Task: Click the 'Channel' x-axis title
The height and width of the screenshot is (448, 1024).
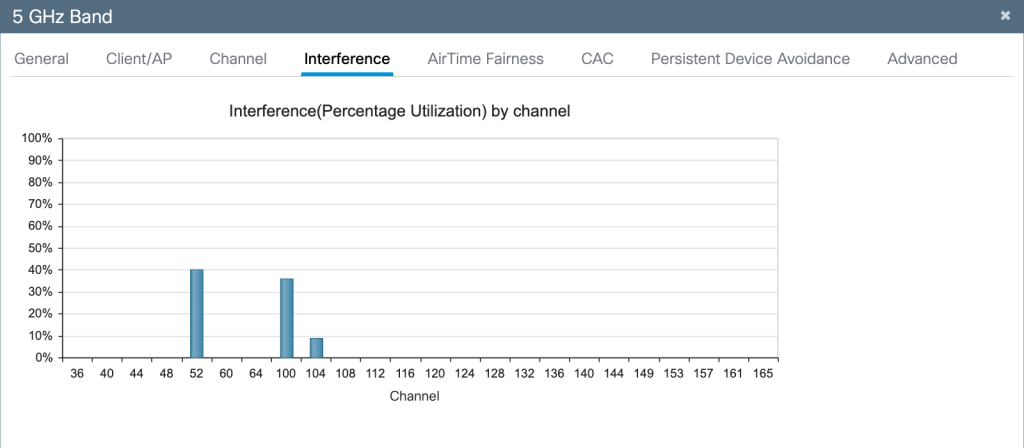Action: click(x=413, y=396)
